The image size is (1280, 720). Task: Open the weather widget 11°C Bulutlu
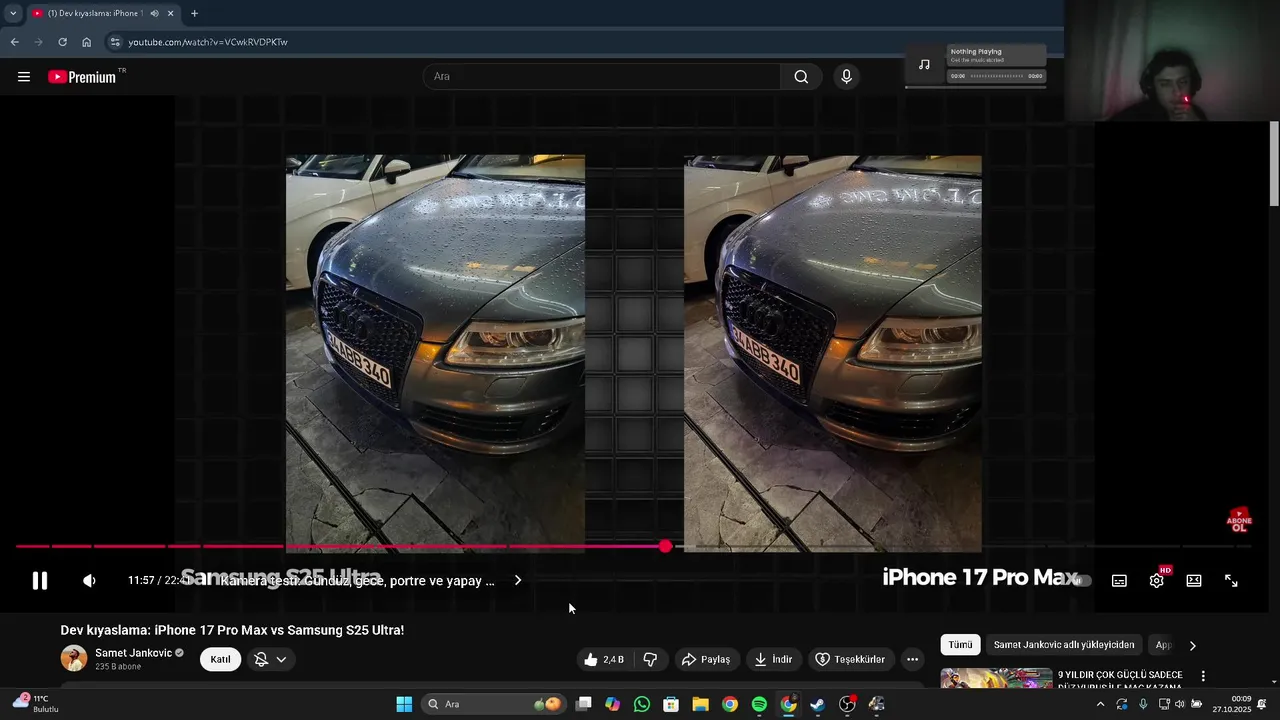click(36, 703)
